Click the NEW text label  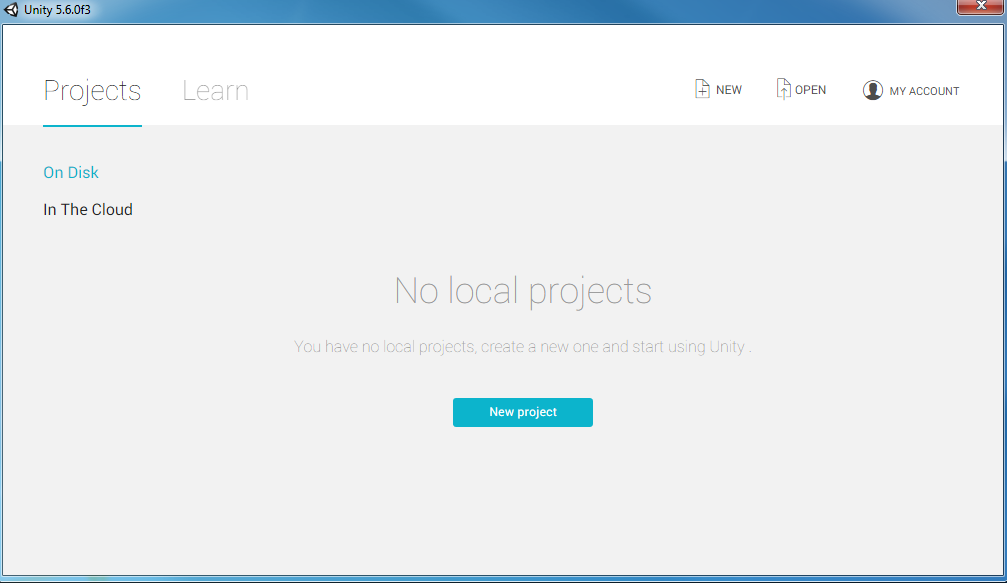729,90
